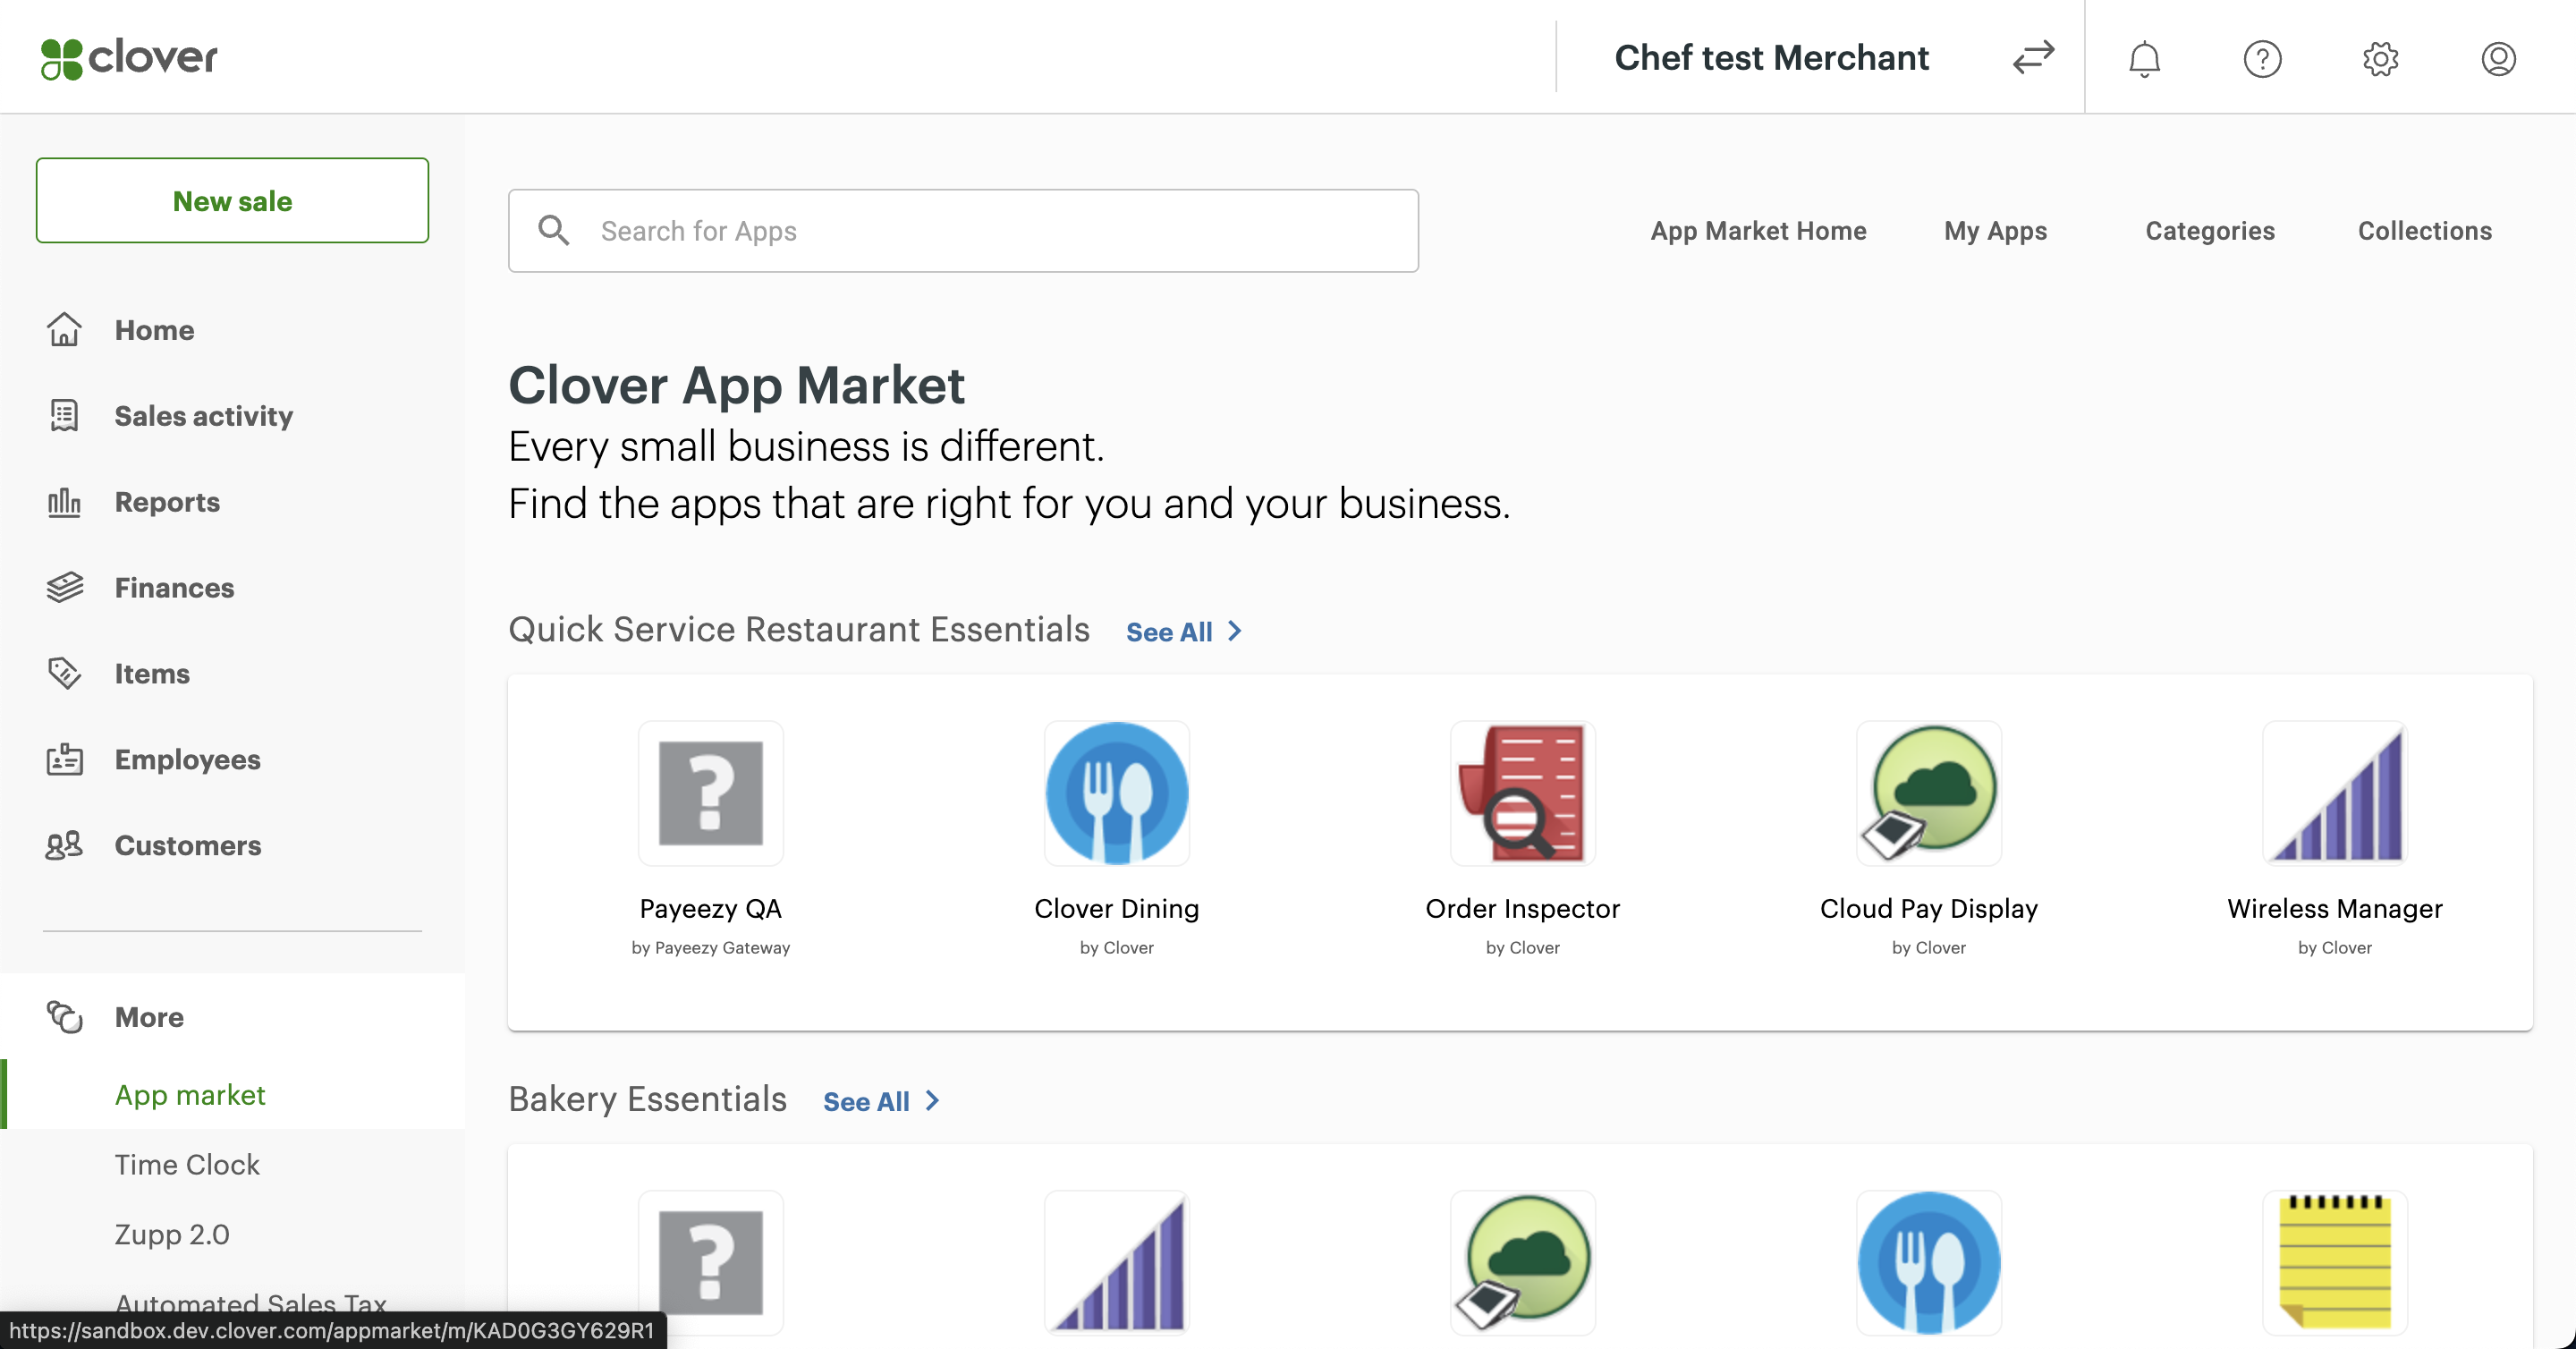Open the Clover Dining app icon

pyautogui.click(x=1116, y=793)
